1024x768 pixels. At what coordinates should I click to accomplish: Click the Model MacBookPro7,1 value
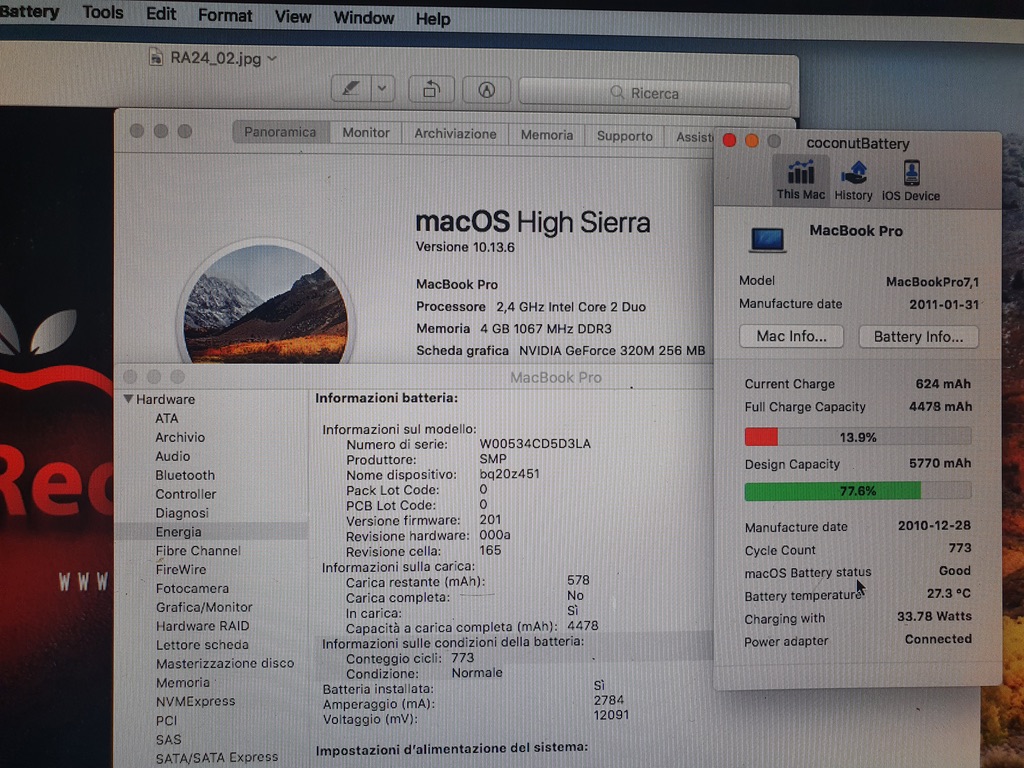tap(932, 281)
